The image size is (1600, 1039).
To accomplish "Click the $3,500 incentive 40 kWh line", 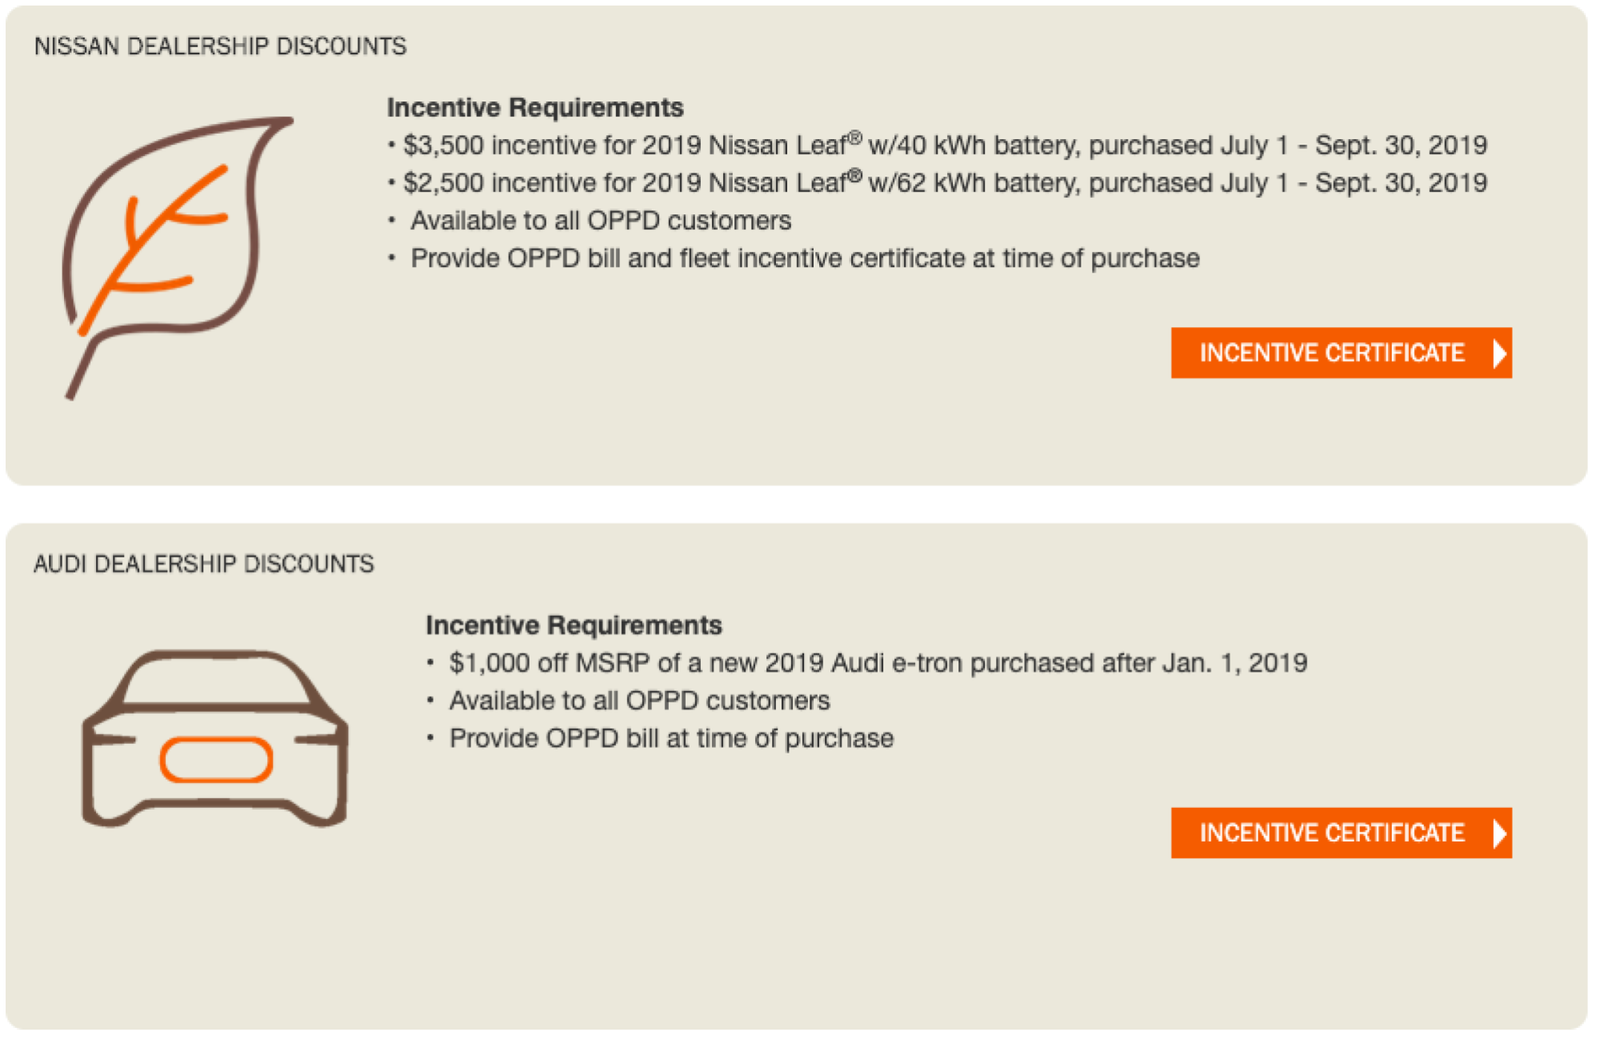I will point(937,145).
